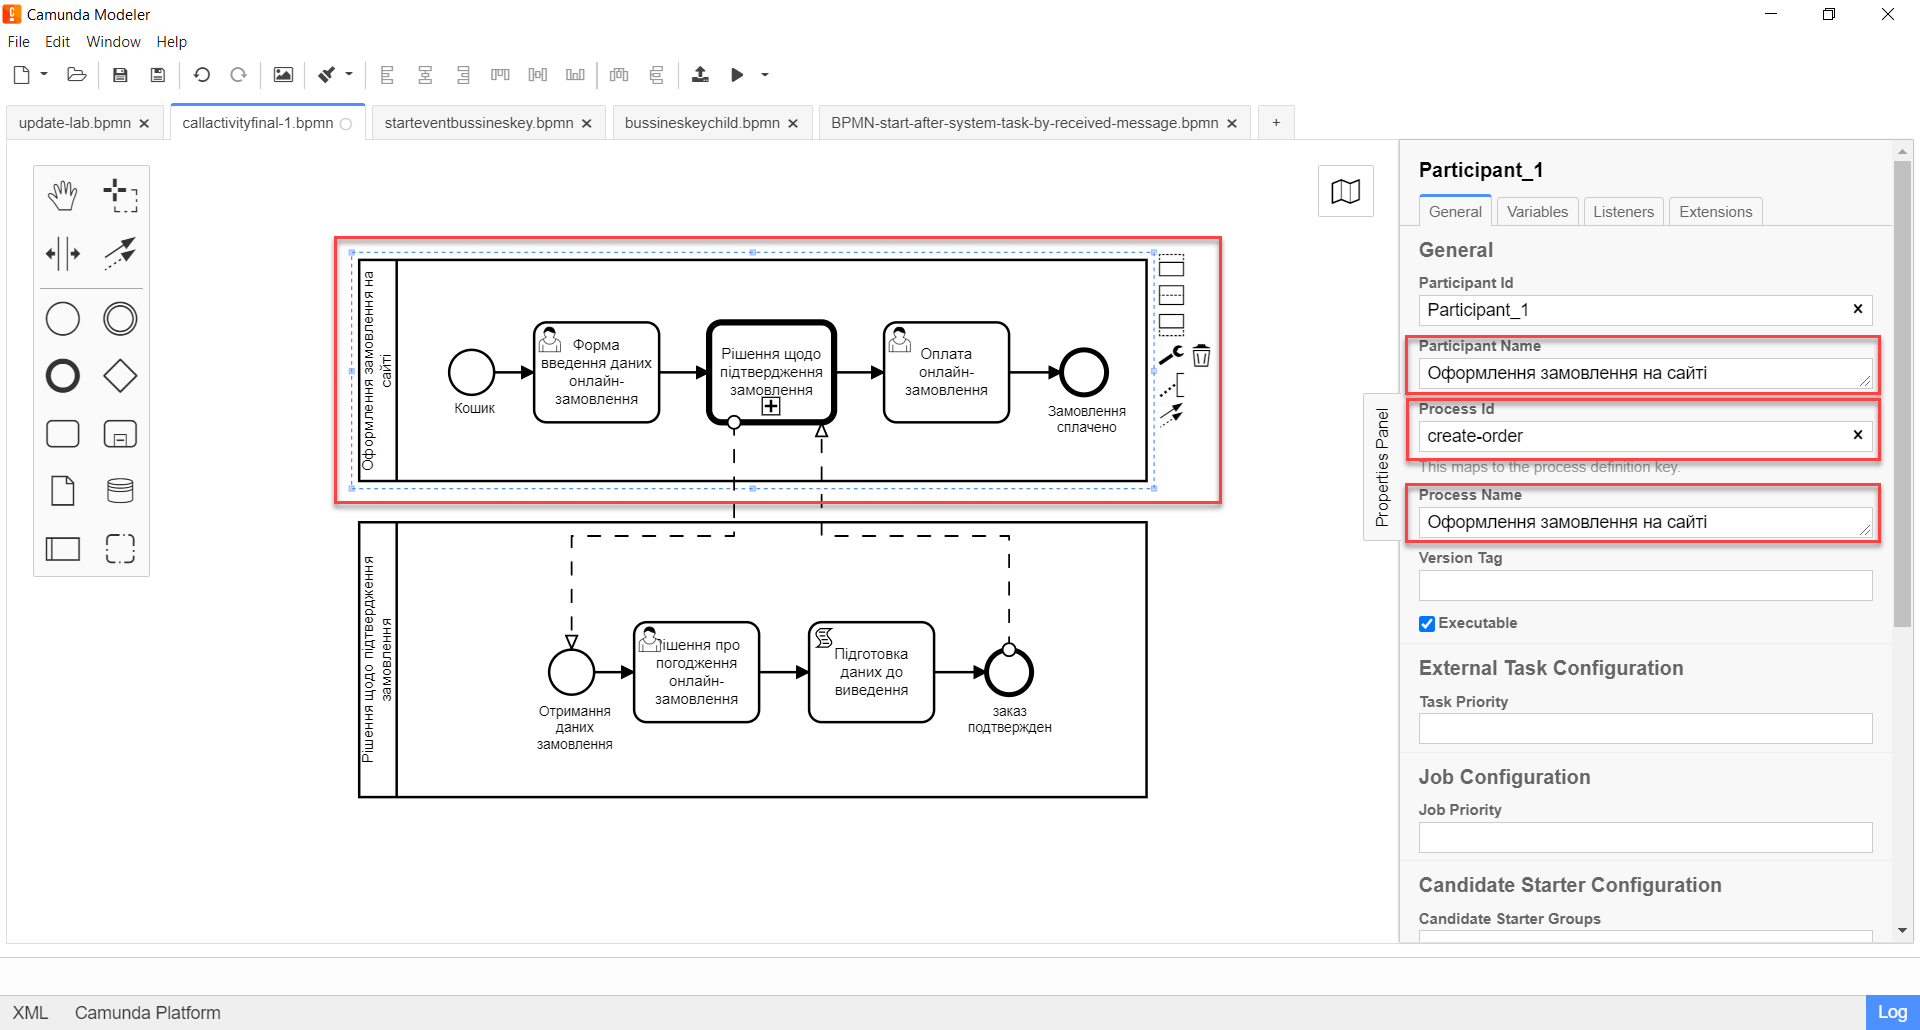1920x1030 pixels.
Task: Clear the Process Id field
Action: click(1857, 435)
